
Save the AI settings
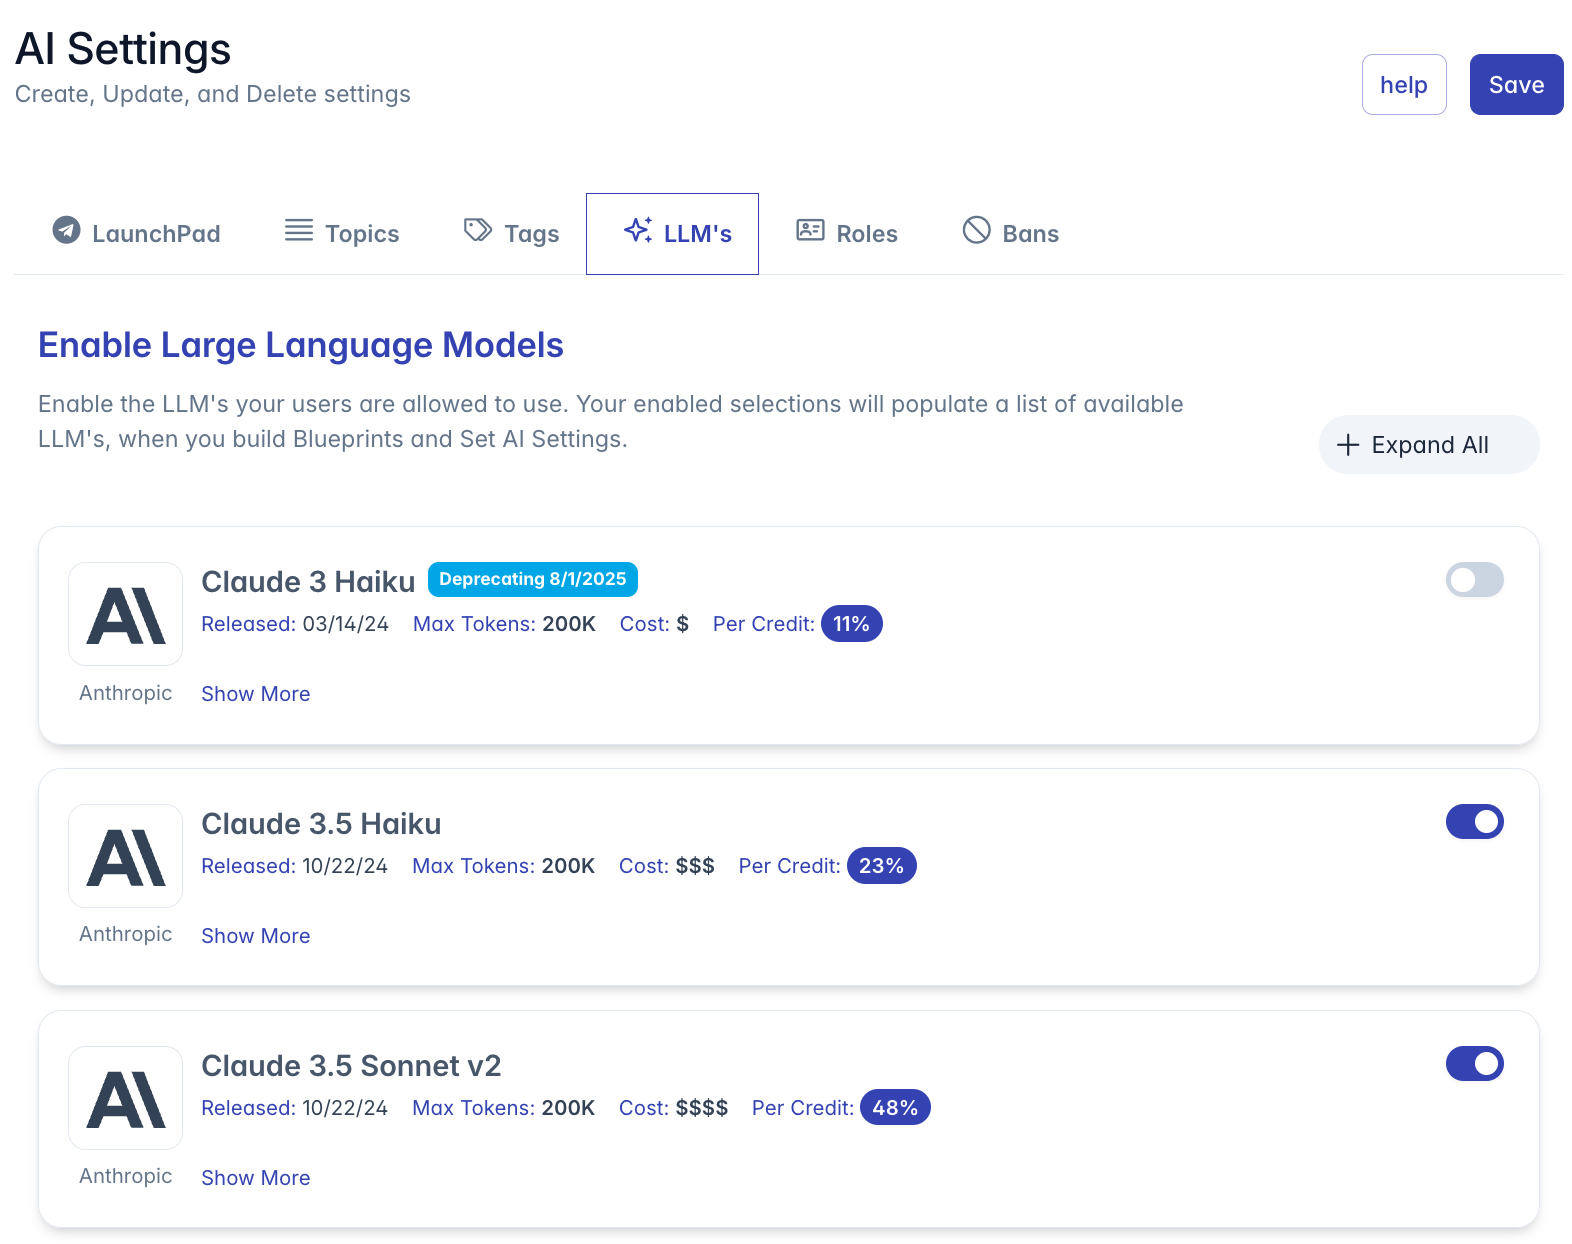[x=1516, y=85]
